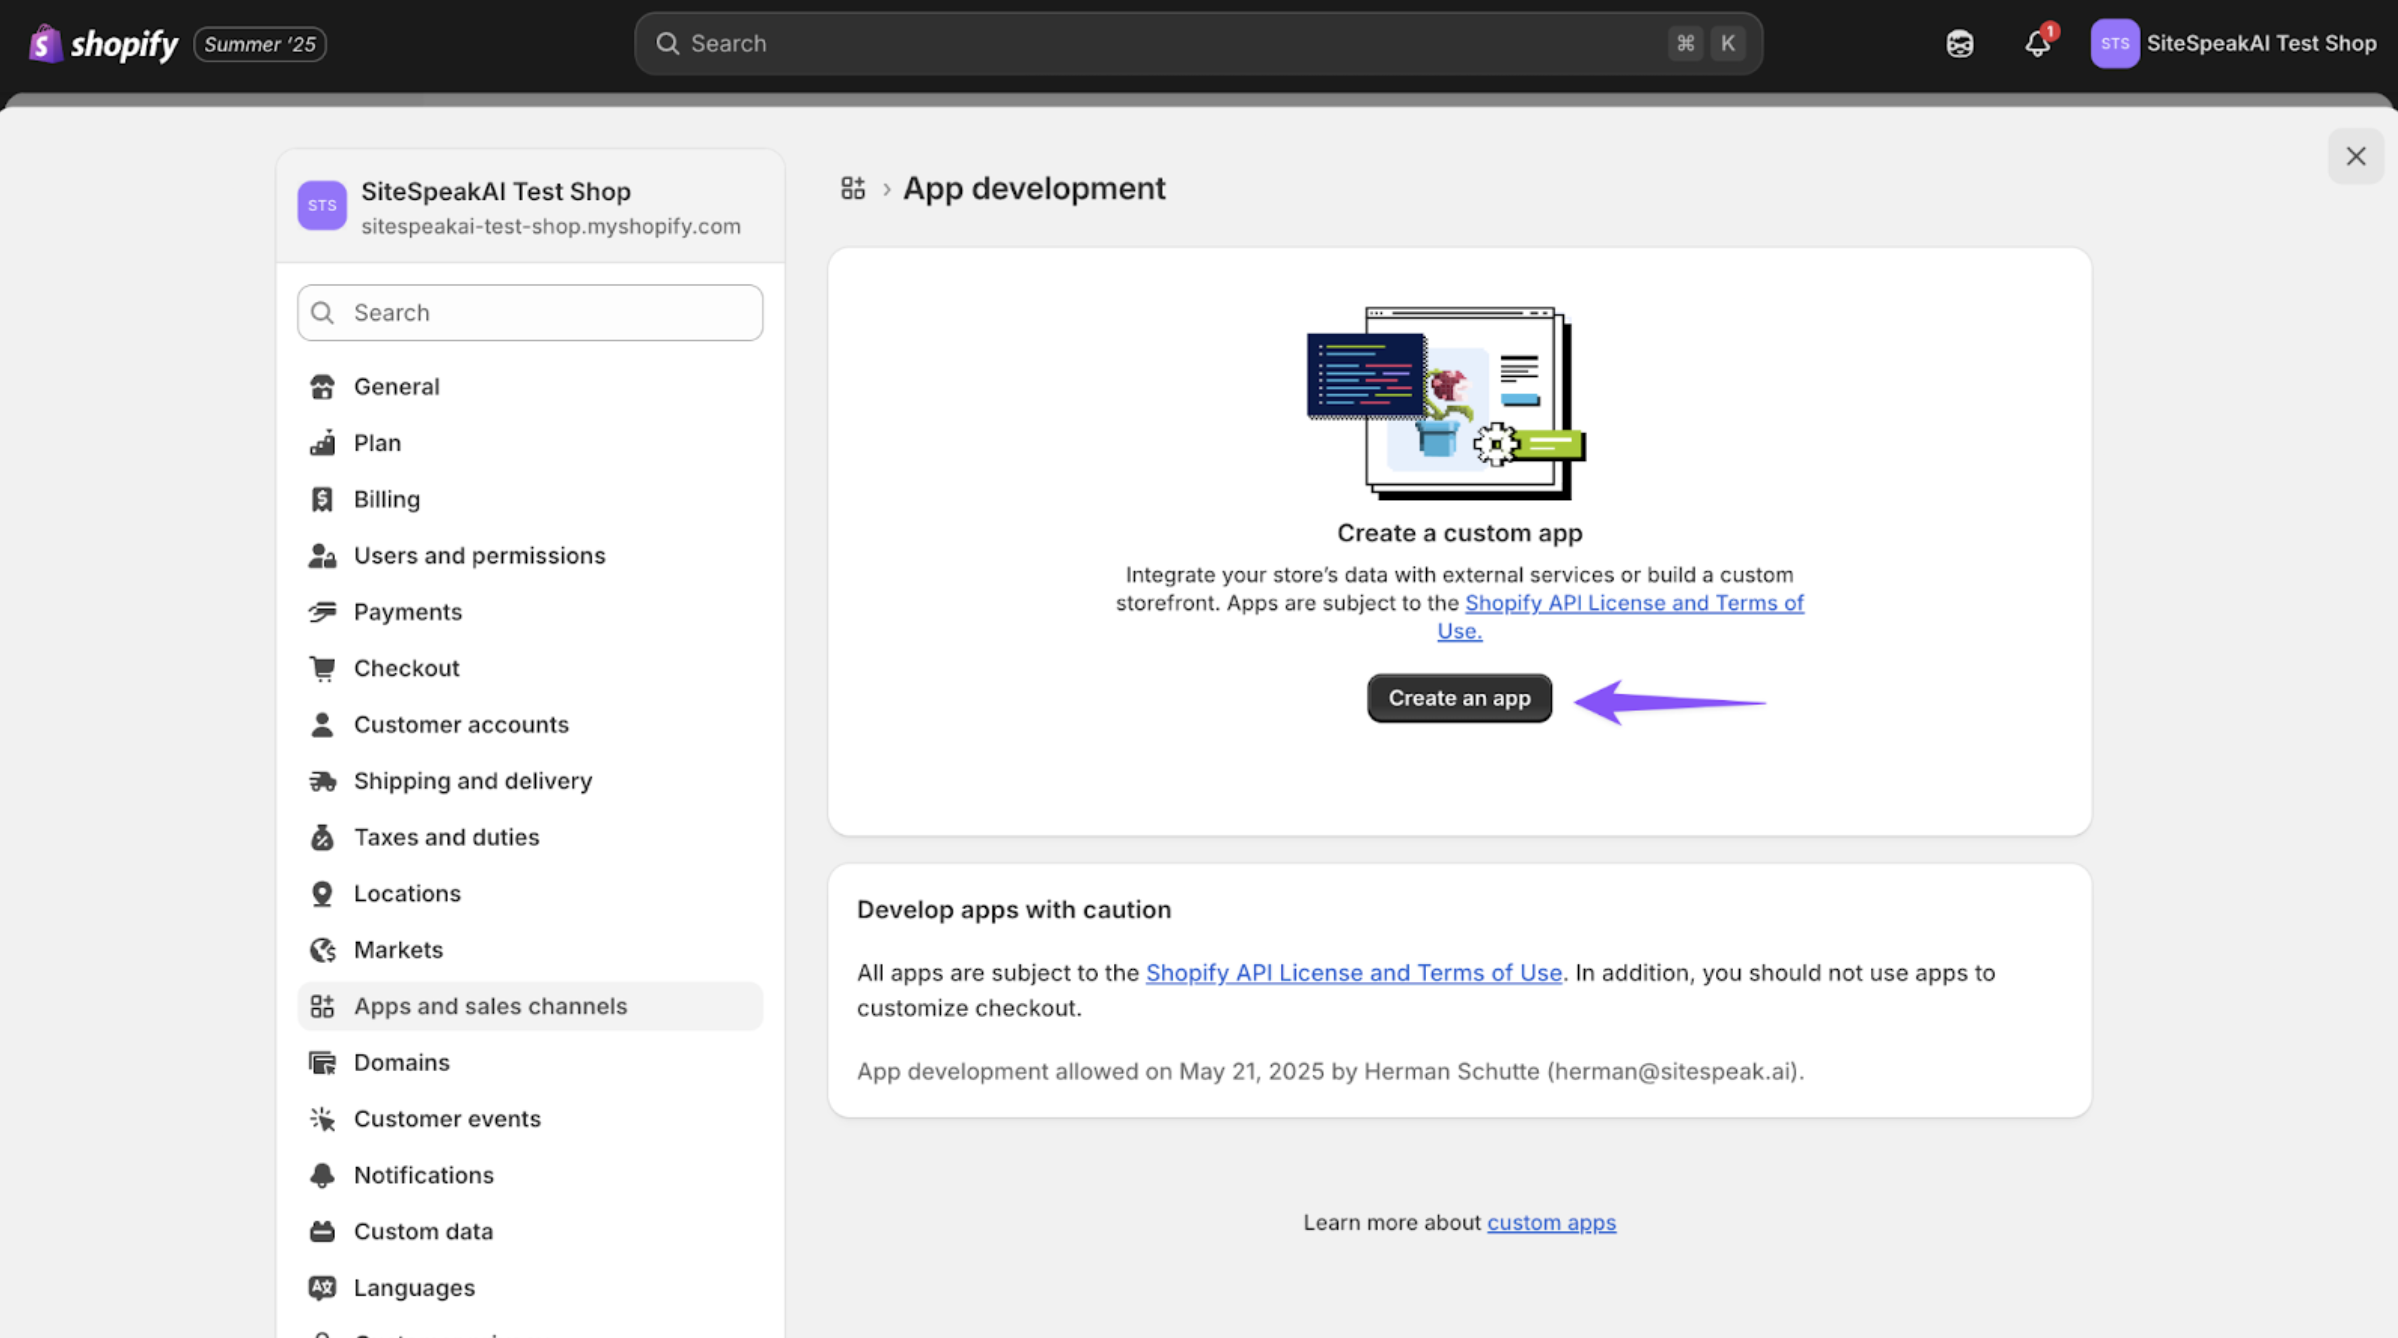Click the Billing receipt icon
Screen dimensions: 2398x1338
coord(322,499)
